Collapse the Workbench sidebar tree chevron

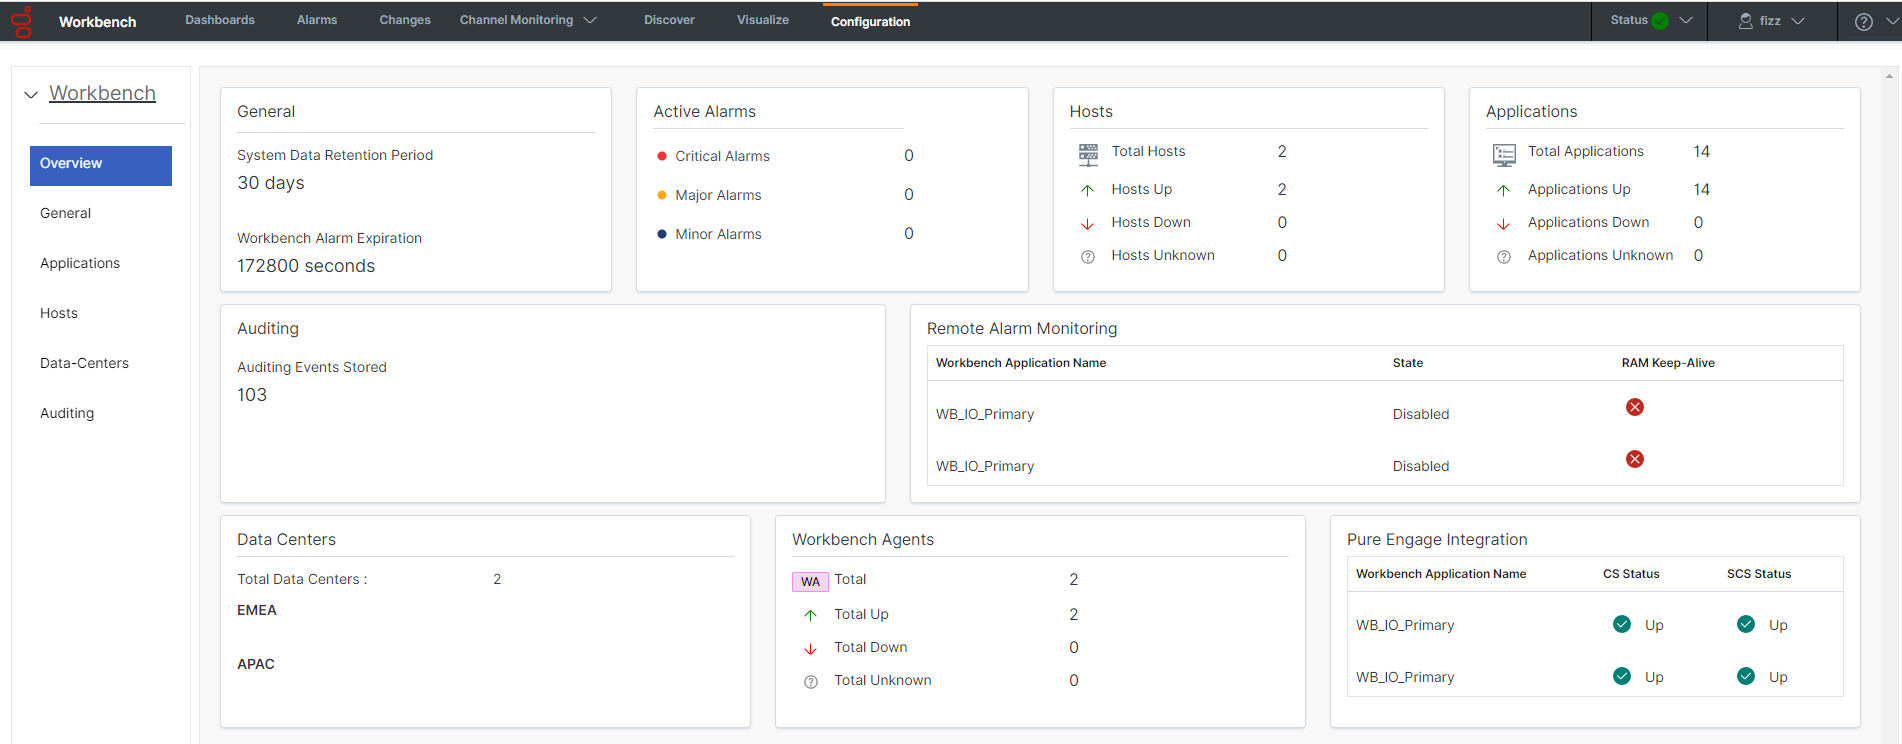(x=31, y=95)
